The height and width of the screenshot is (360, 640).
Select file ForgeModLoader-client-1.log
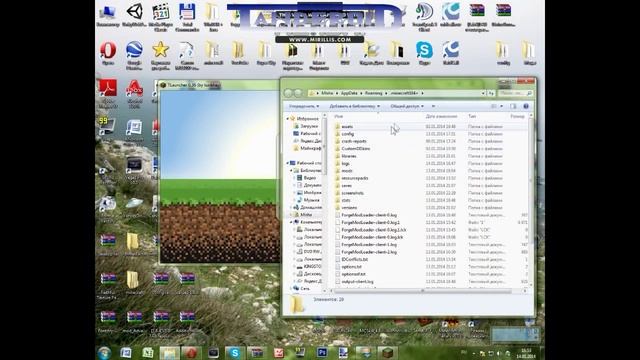coord(369,244)
